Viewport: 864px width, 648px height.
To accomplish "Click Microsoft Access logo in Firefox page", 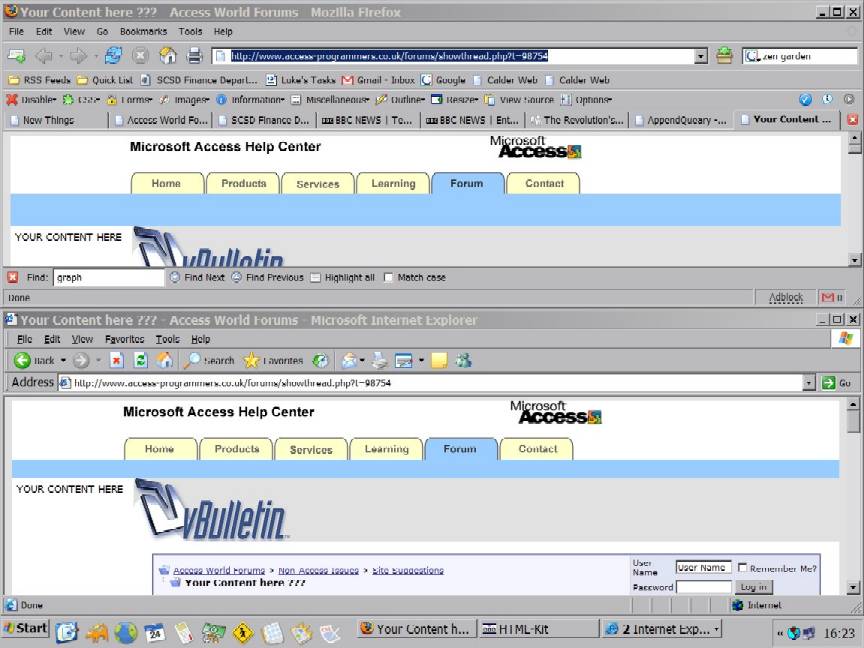I will point(536,147).
